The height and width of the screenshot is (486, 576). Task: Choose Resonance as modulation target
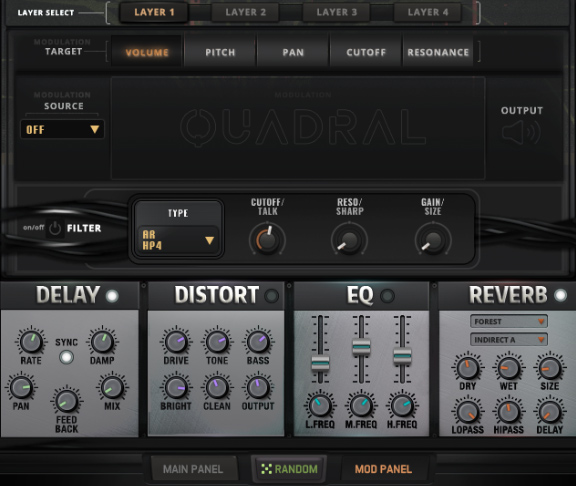coord(438,52)
